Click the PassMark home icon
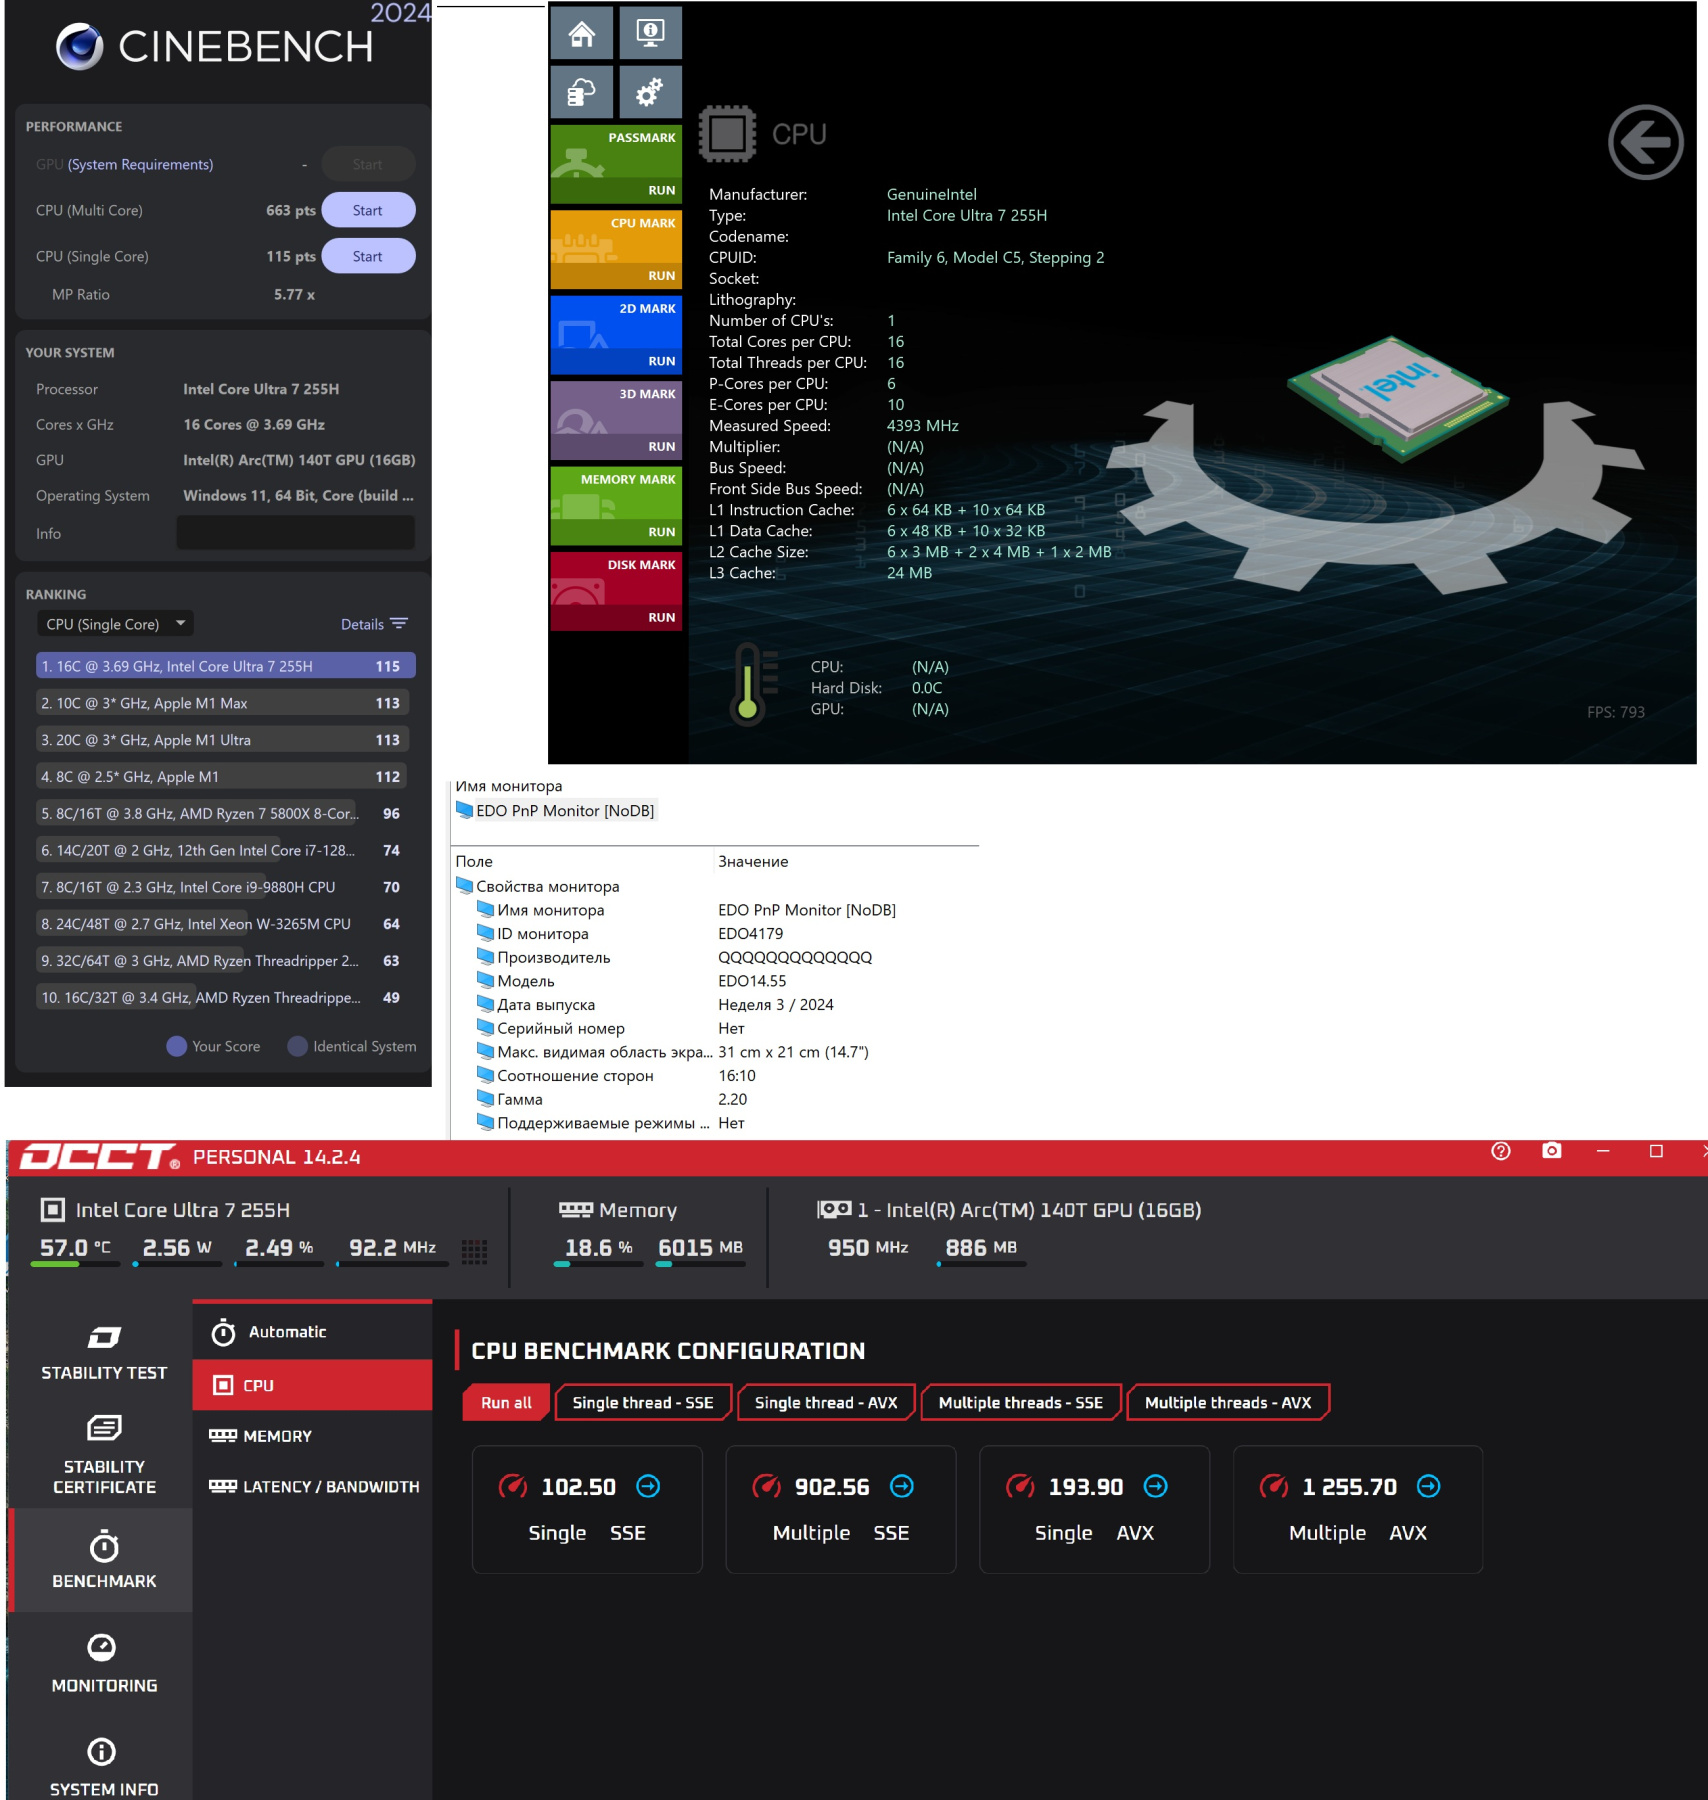This screenshot has width=1708, height=1800. (x=582, y=34)
